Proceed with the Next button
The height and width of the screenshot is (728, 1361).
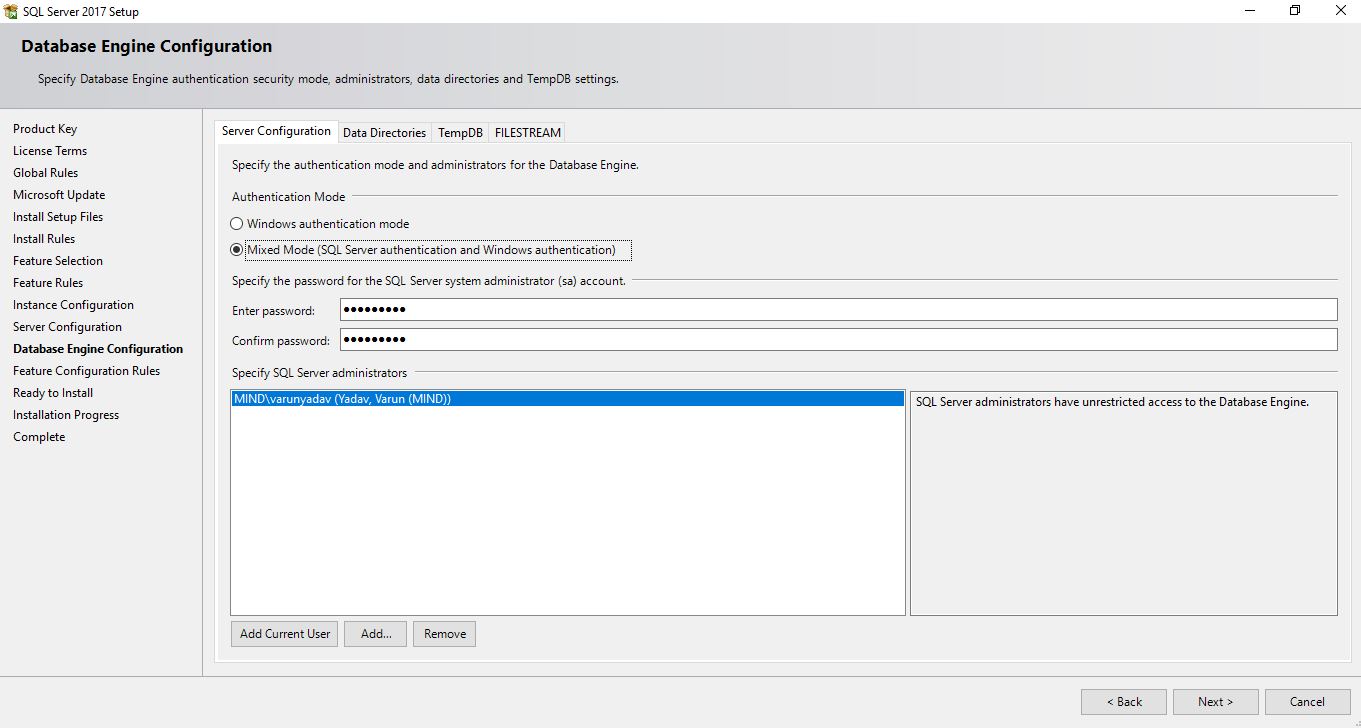click(1215, 701)
